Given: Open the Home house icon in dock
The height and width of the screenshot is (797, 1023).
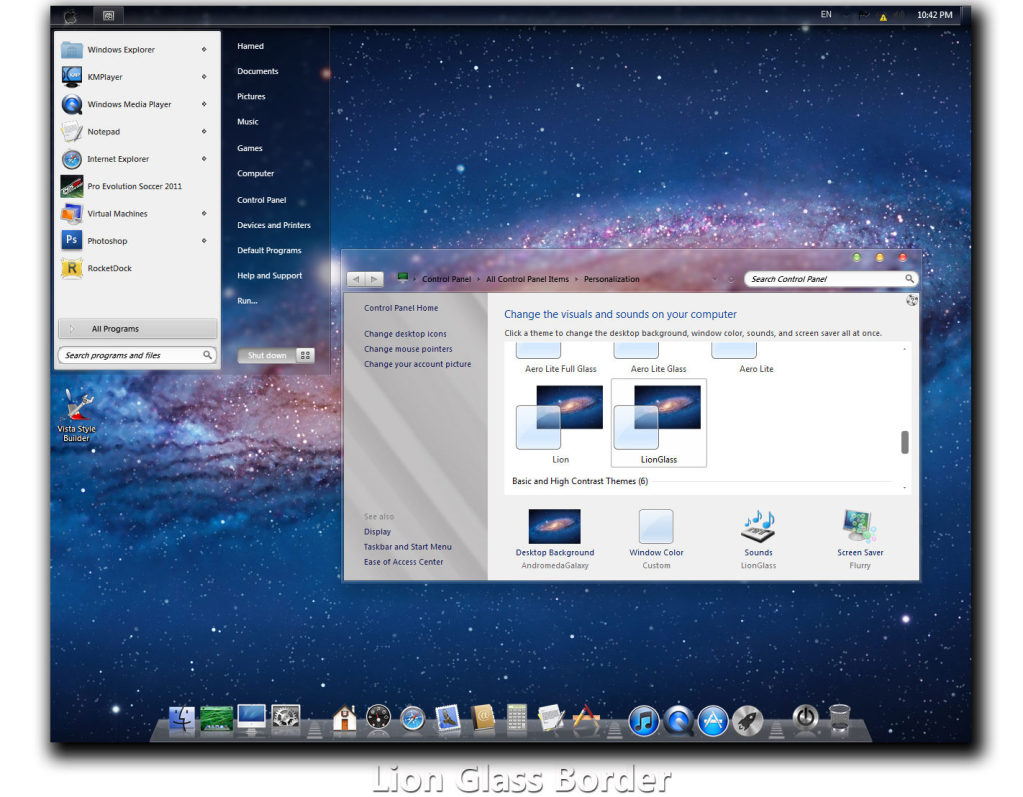Looking at the screenshot, I should pos(344,718).
